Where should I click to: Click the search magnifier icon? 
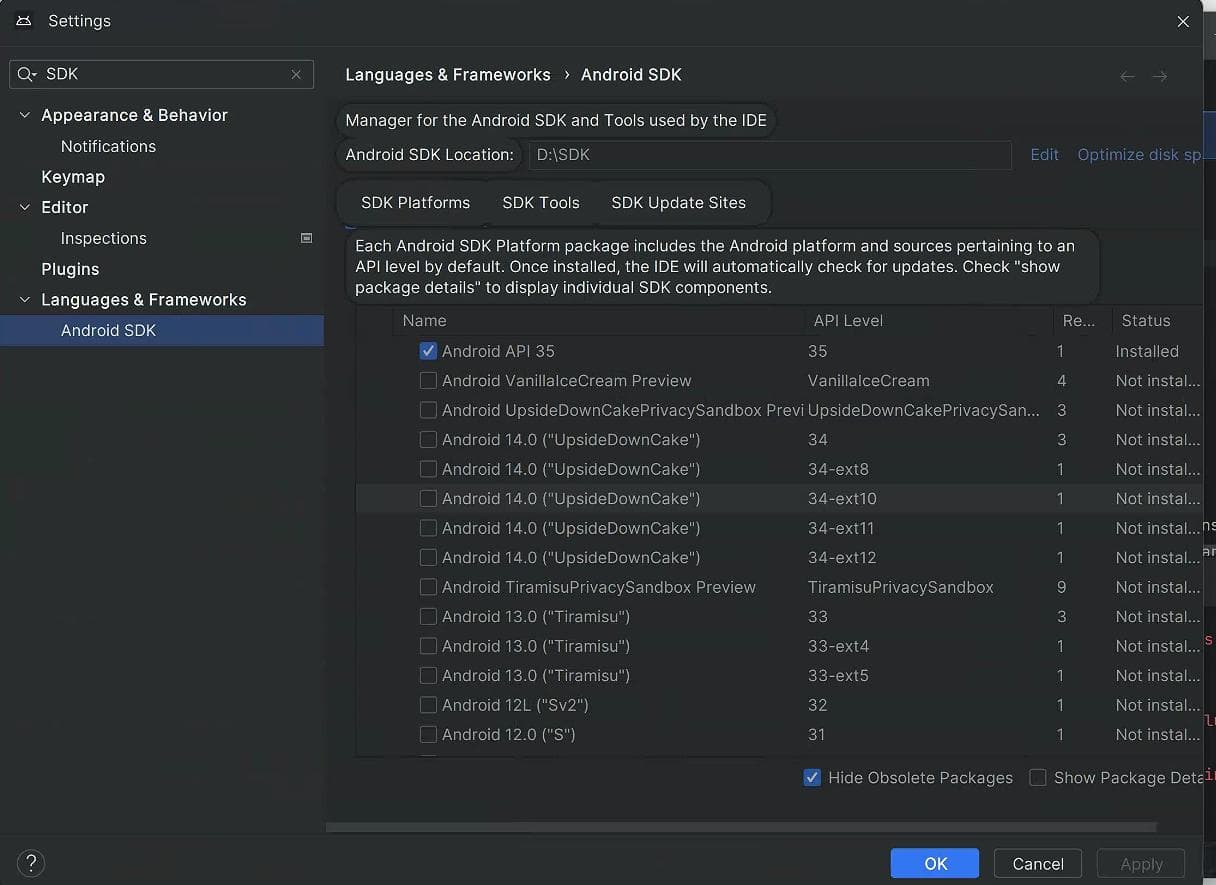(x=27, y=74)
